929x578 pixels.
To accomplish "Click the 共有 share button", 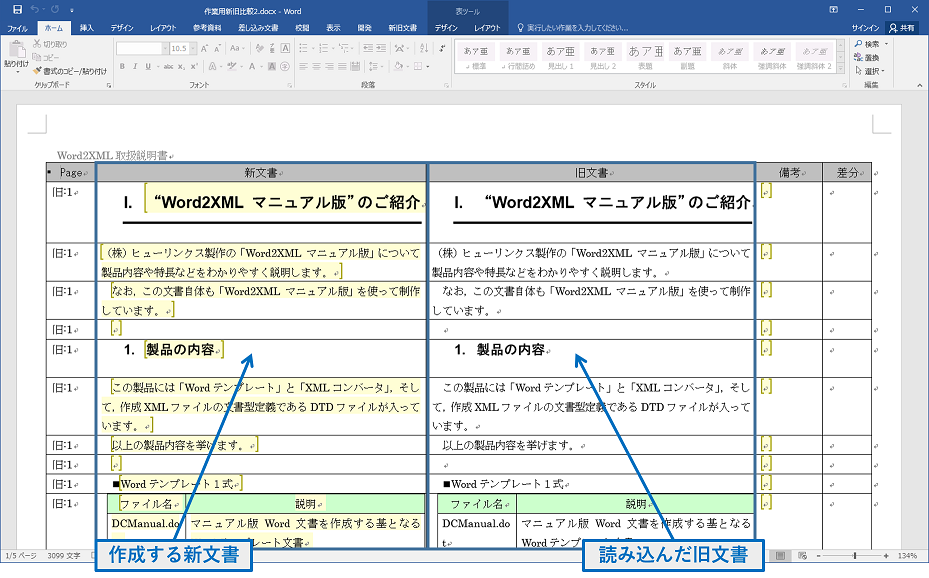I will [x=901, y=28].
